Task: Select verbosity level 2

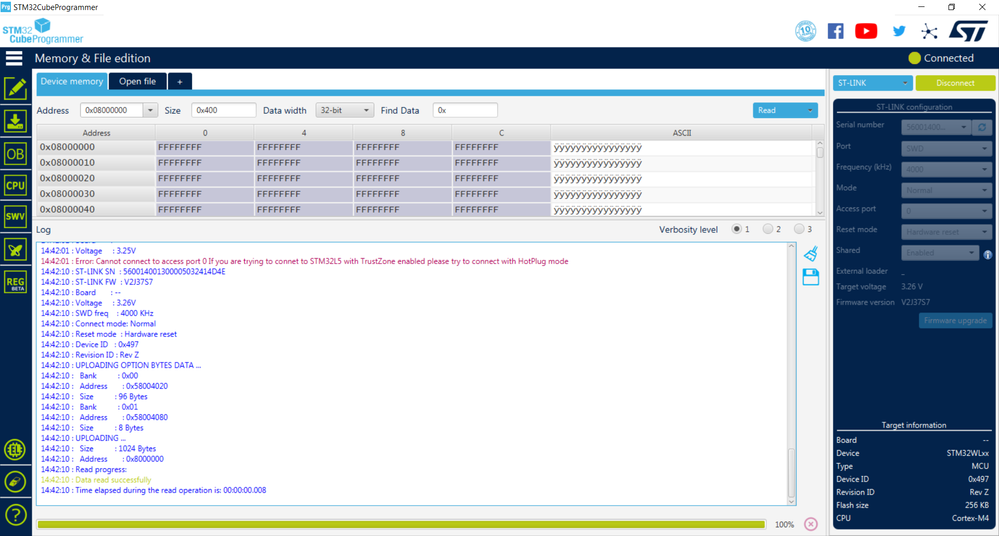Action: tap(768, 229)
